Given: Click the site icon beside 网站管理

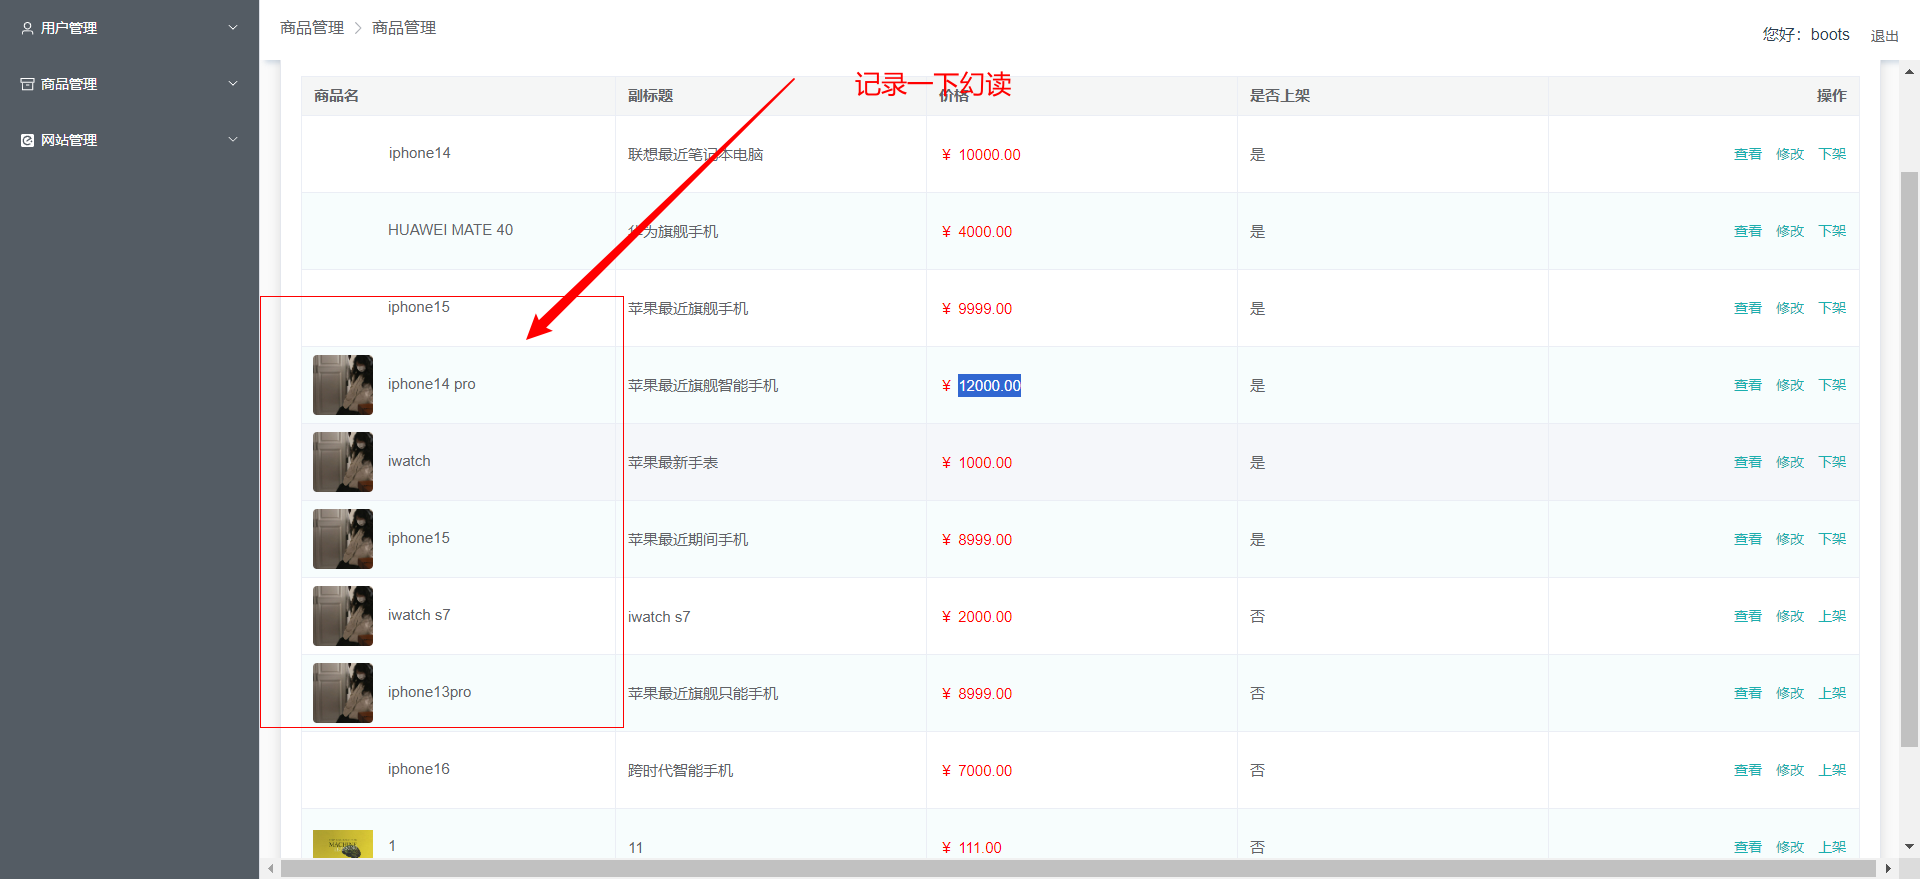Looking at the screenshot, I should pyautogui.click(x=27, y=140).
